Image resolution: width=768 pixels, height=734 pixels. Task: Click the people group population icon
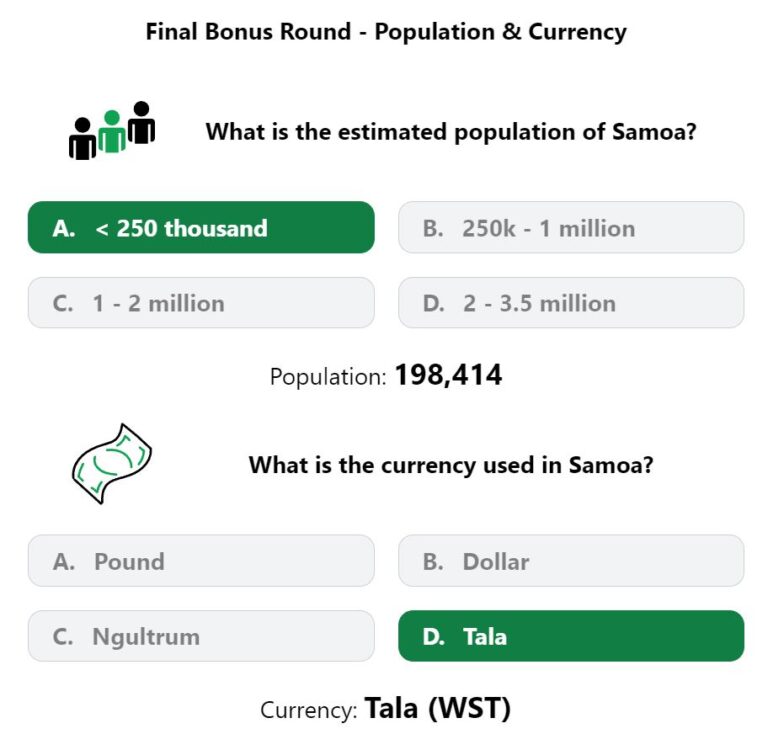tap(112, 131)
